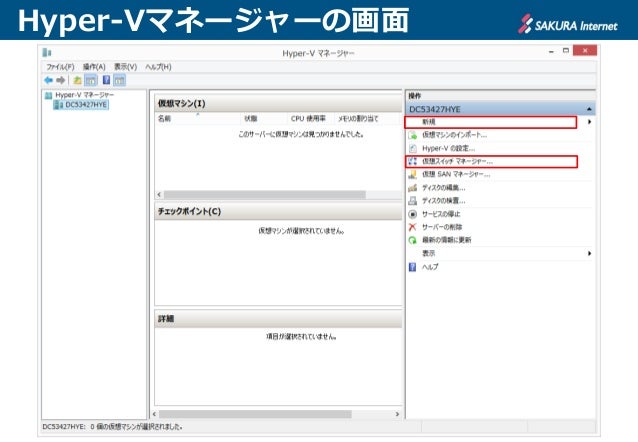Click ヘルプ in the actions pane

tap(430, 267)
